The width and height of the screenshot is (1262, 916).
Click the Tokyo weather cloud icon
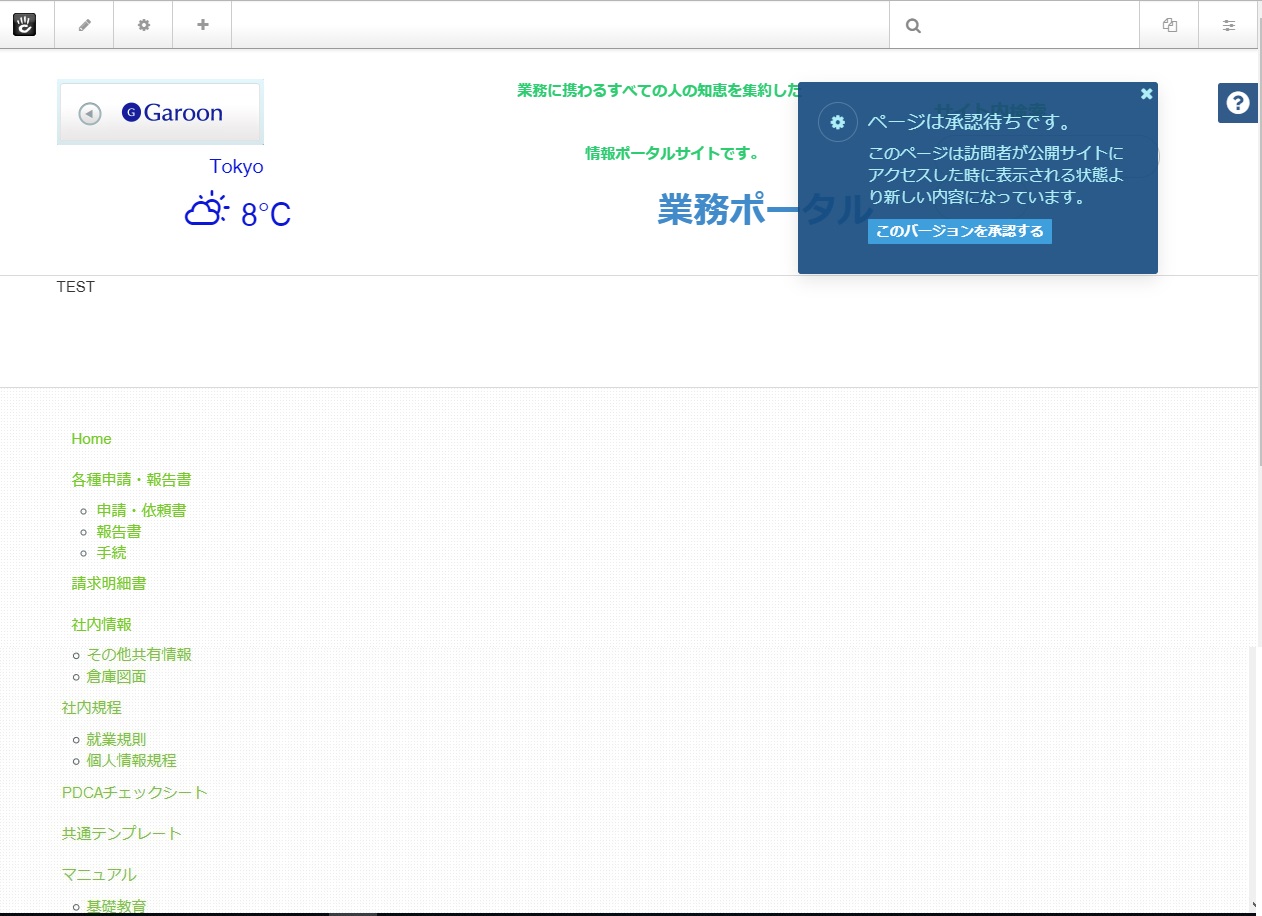tap(207, 208)
